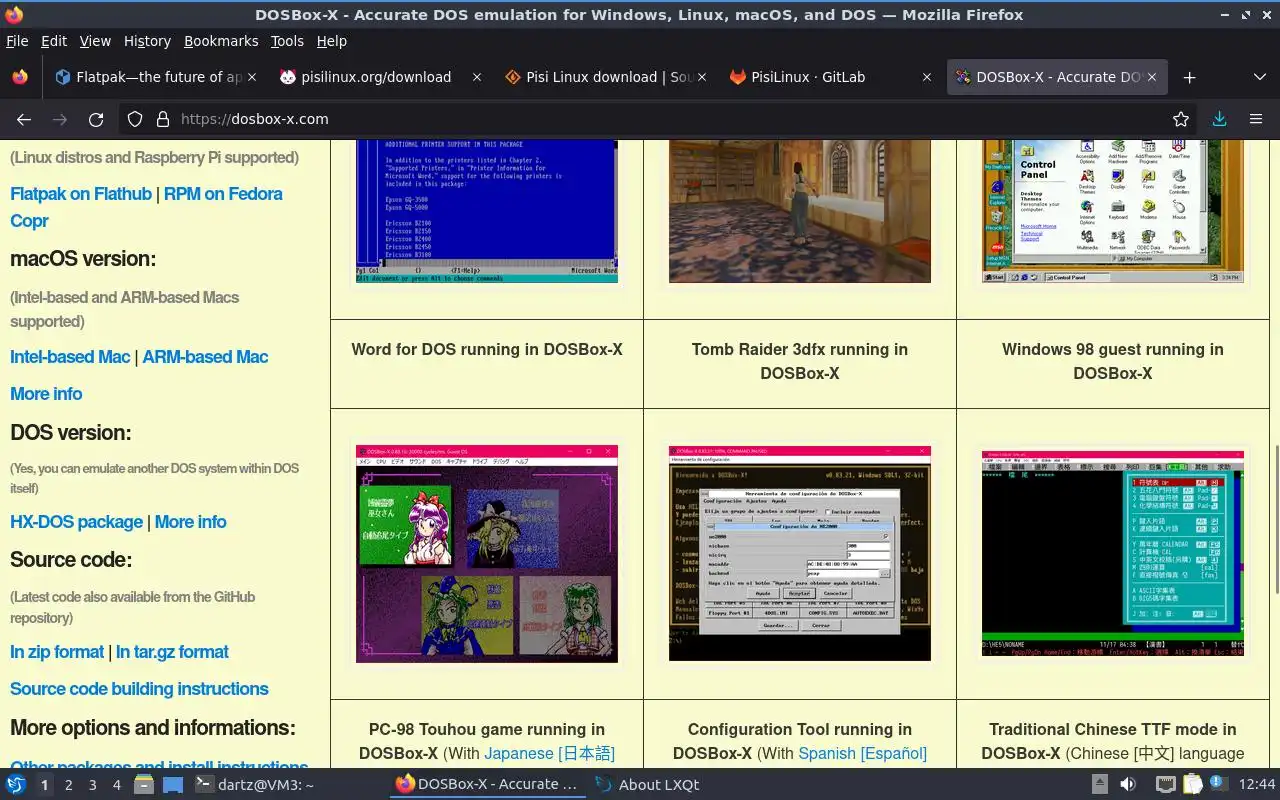
Task: Switch to virtual desktop 2
Action: click(68, 785)
